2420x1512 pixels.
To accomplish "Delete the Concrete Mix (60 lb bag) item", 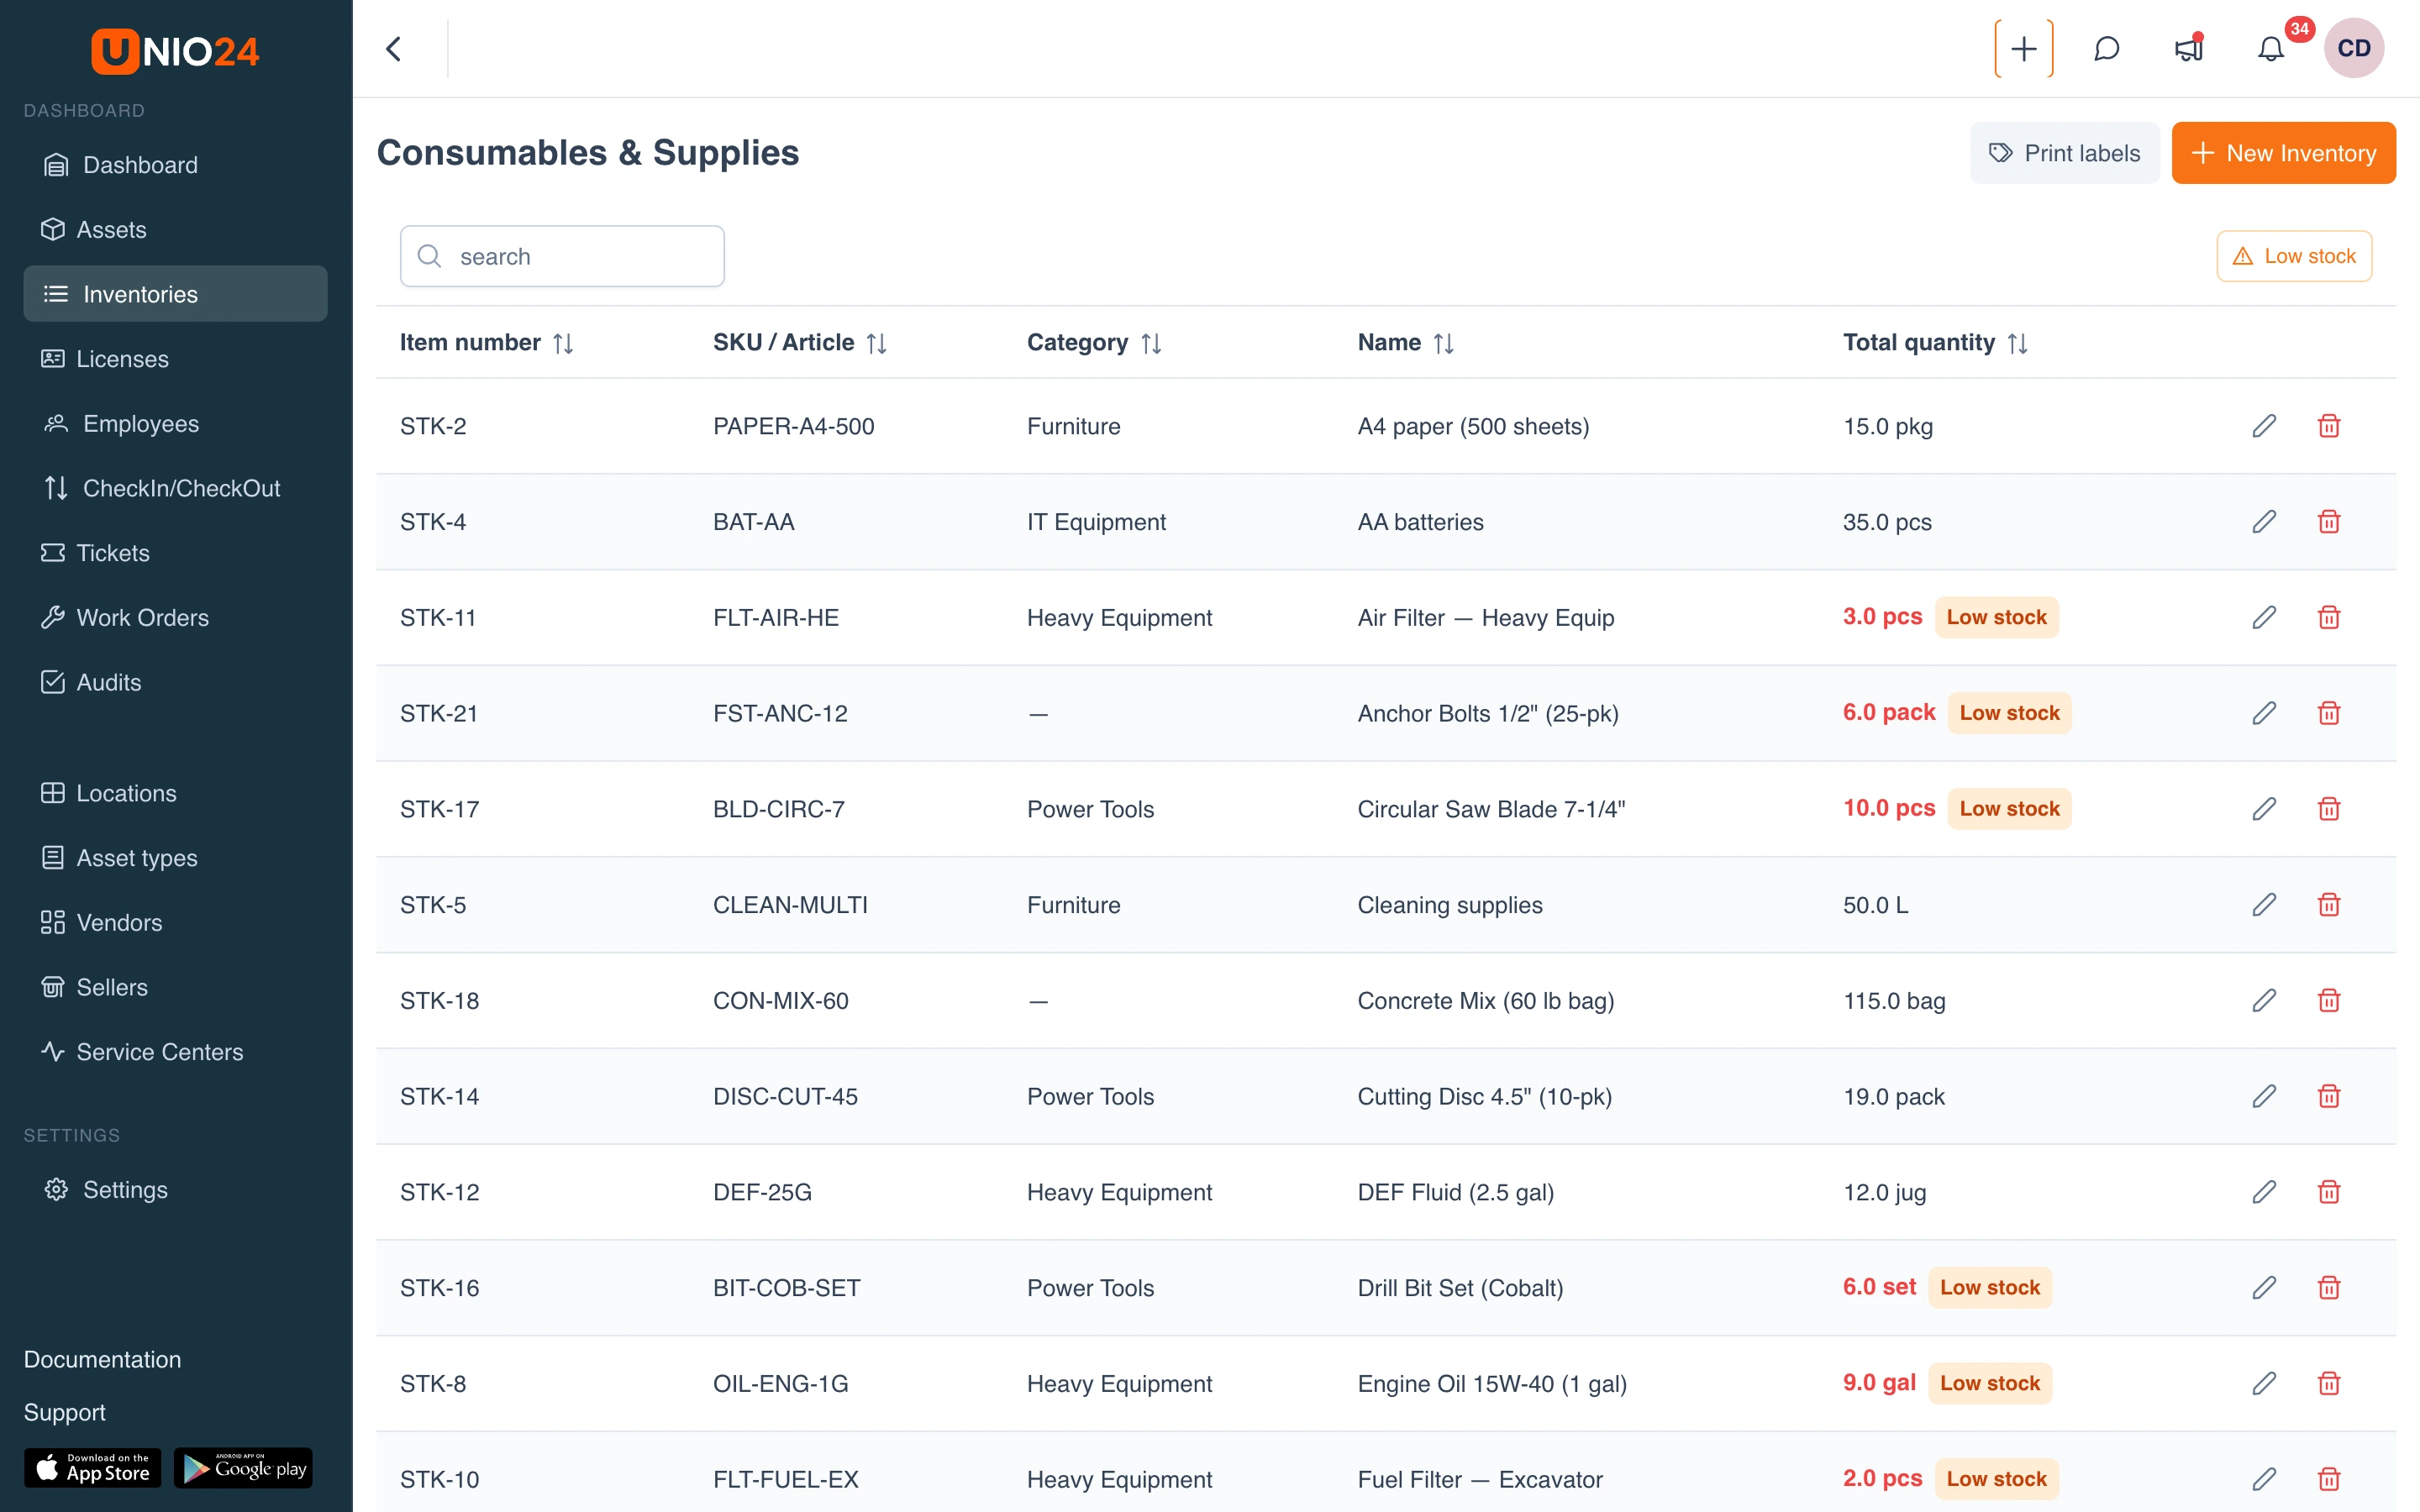I will (x=2329, y=1001).
